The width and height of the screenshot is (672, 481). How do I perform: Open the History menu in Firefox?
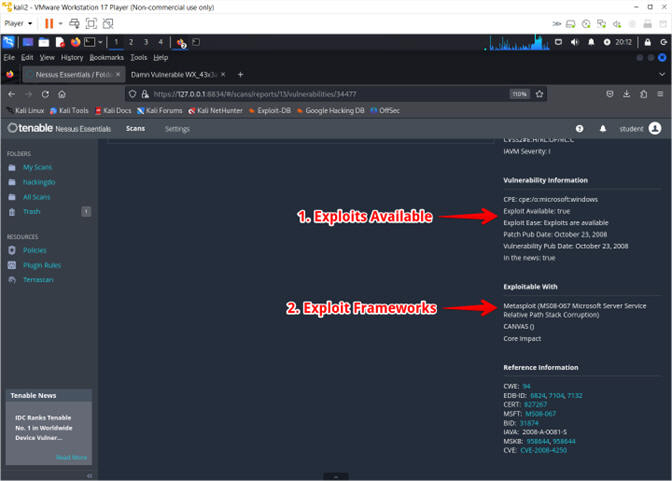72,57
